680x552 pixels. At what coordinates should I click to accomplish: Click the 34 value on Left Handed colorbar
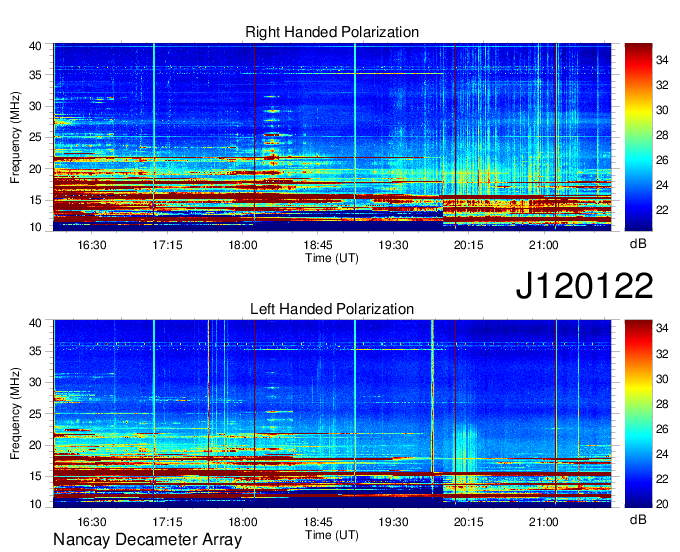[662, 328]
